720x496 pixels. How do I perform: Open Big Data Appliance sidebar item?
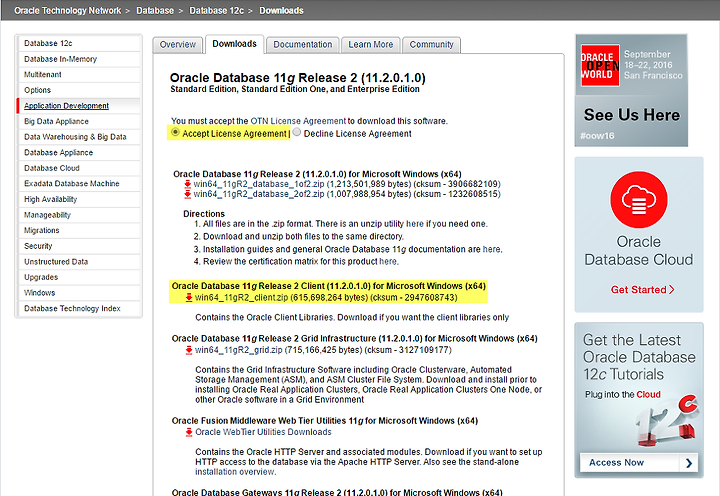point(79,121)
